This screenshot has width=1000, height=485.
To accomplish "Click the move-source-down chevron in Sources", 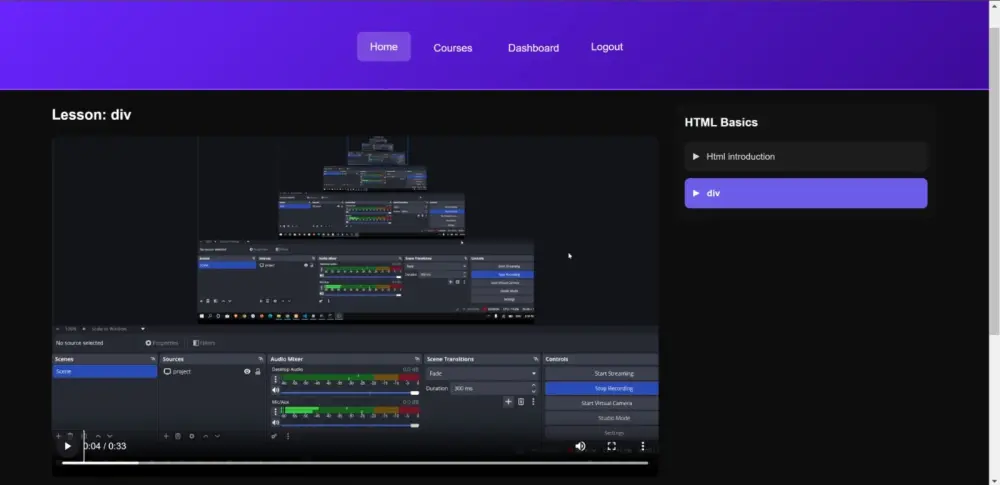I will coord(217,436).
